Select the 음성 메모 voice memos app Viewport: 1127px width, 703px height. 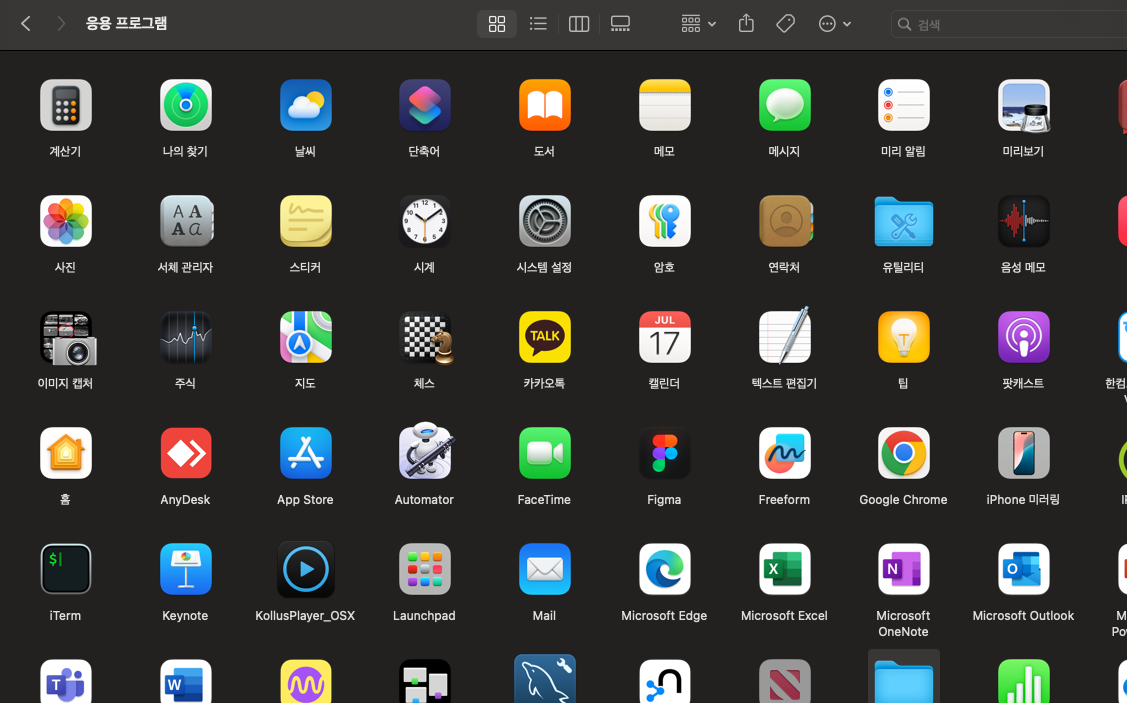pos(1024,221)
